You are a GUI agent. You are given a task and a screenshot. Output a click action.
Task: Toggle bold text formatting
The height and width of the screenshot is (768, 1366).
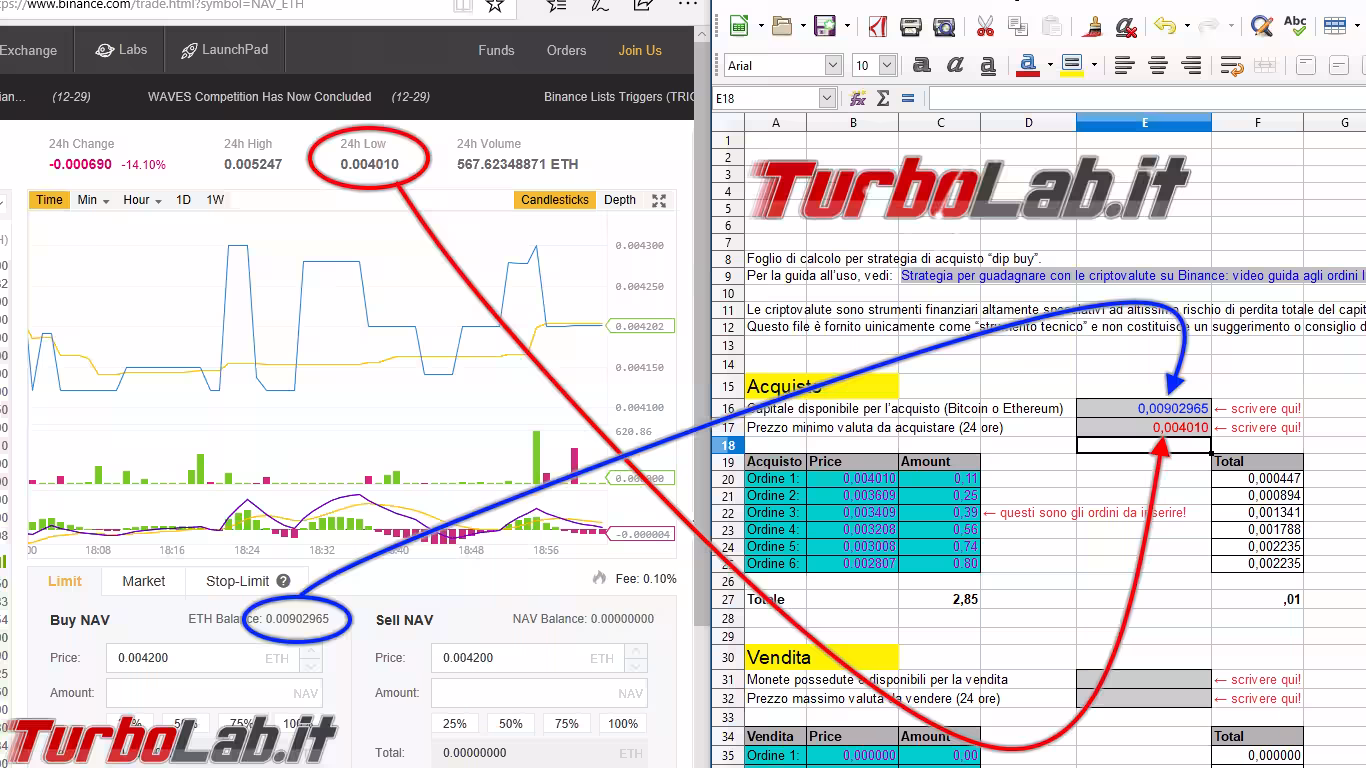922,65
